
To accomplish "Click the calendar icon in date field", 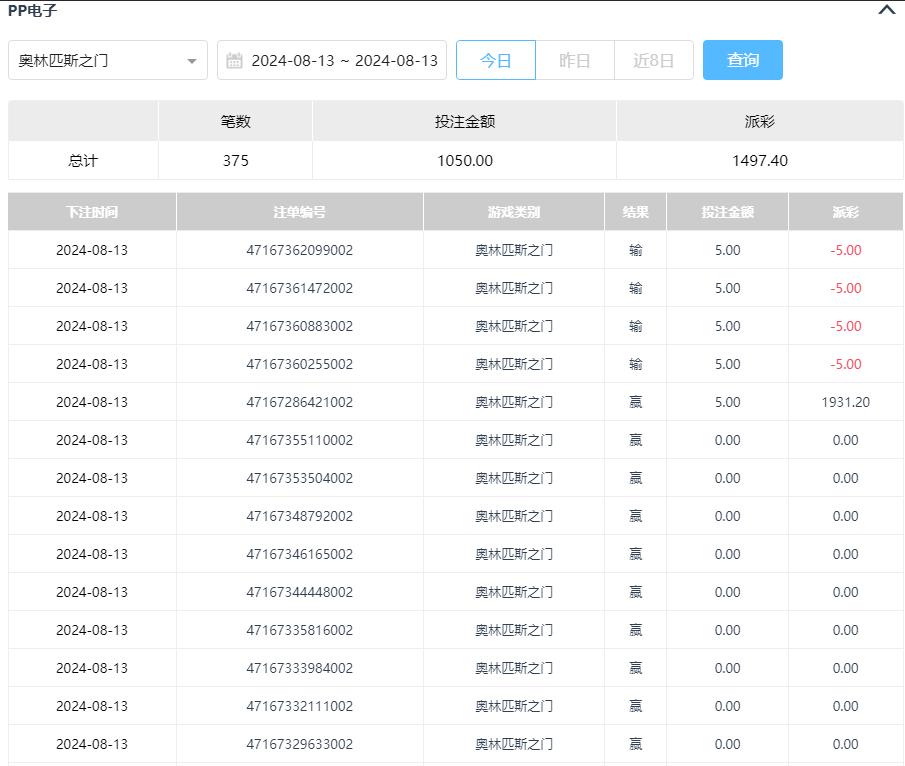I will pyautogui.click(x=235, y=60).
